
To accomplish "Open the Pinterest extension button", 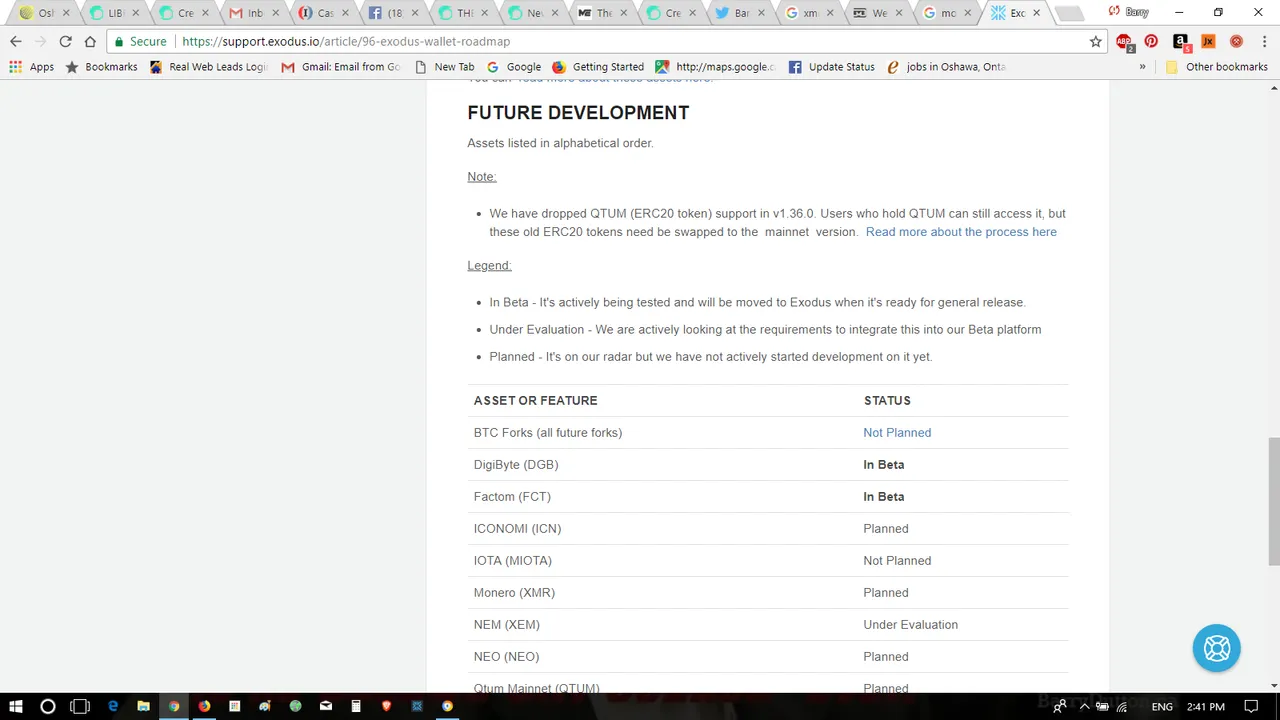I will tap(1152, 42).
